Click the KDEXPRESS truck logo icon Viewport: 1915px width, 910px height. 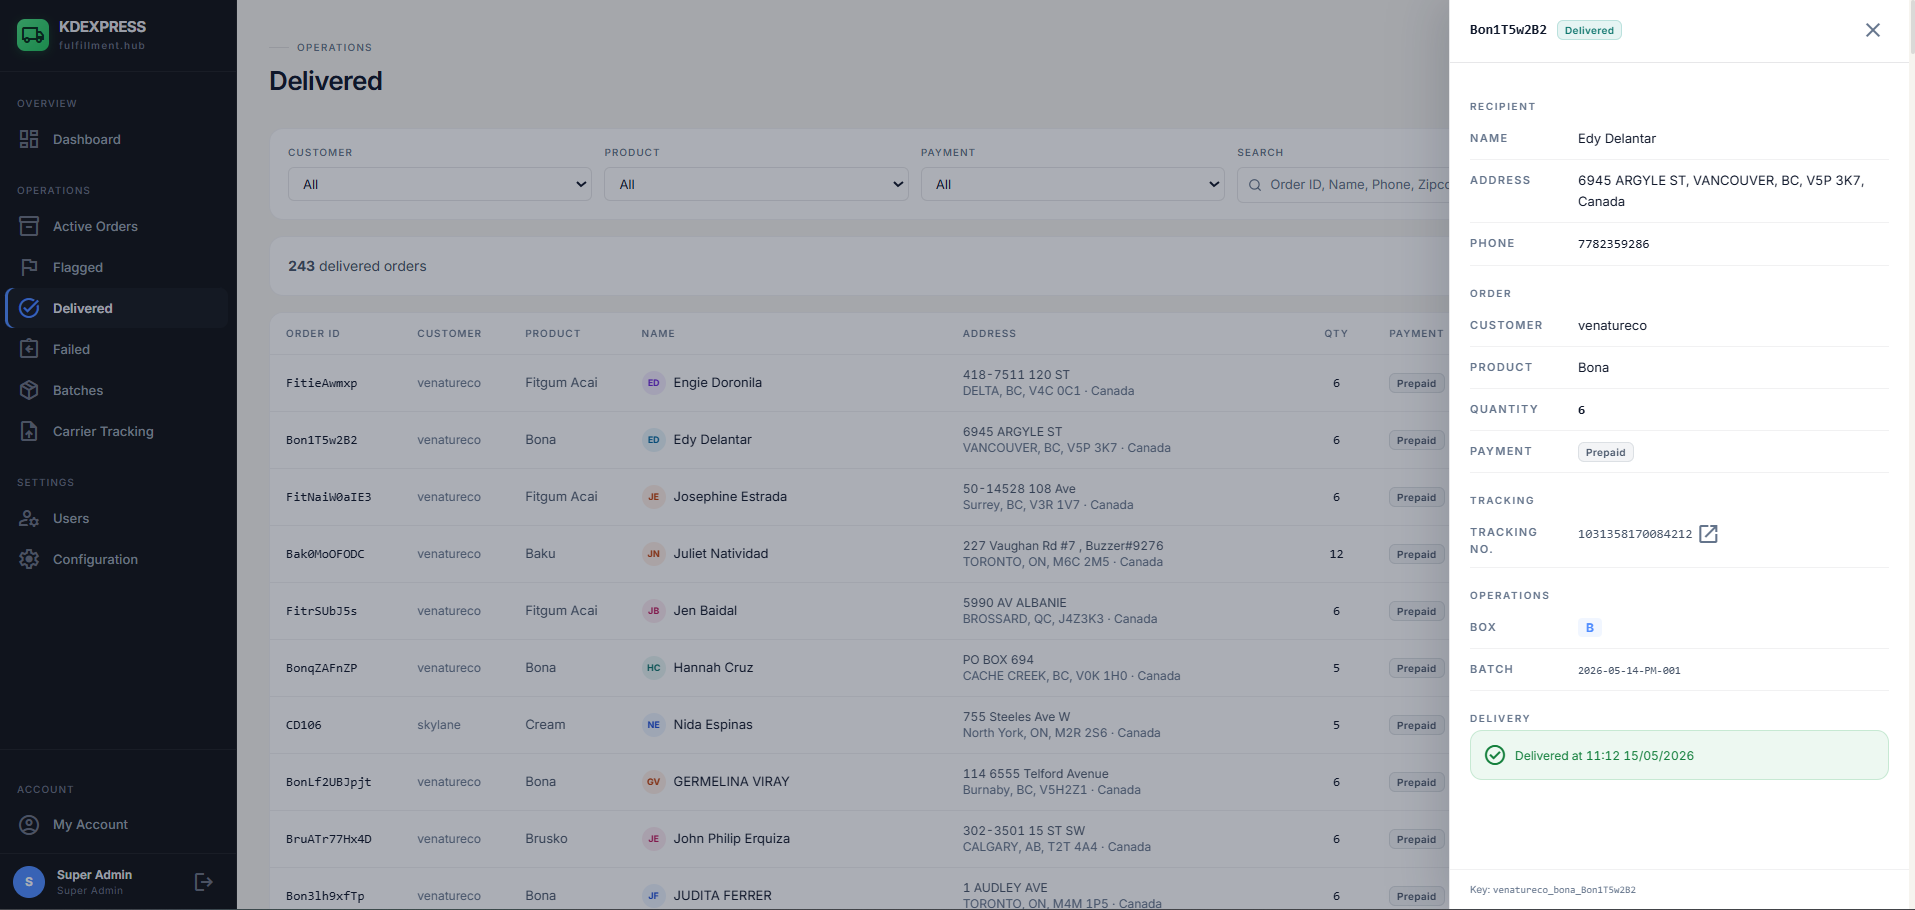33,35
